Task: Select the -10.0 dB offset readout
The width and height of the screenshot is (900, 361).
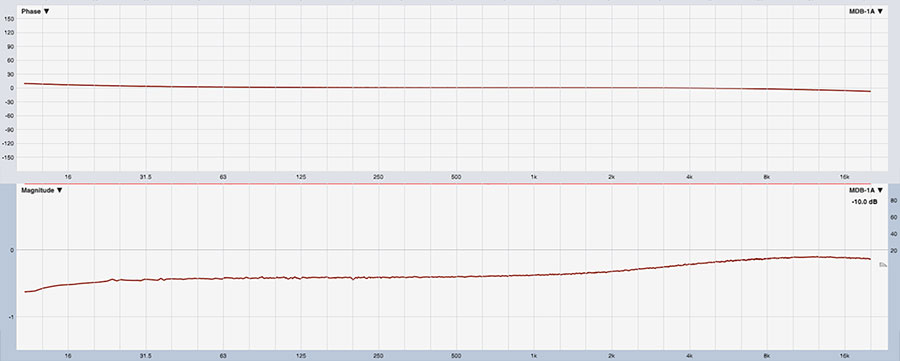Action: [865, 202]
